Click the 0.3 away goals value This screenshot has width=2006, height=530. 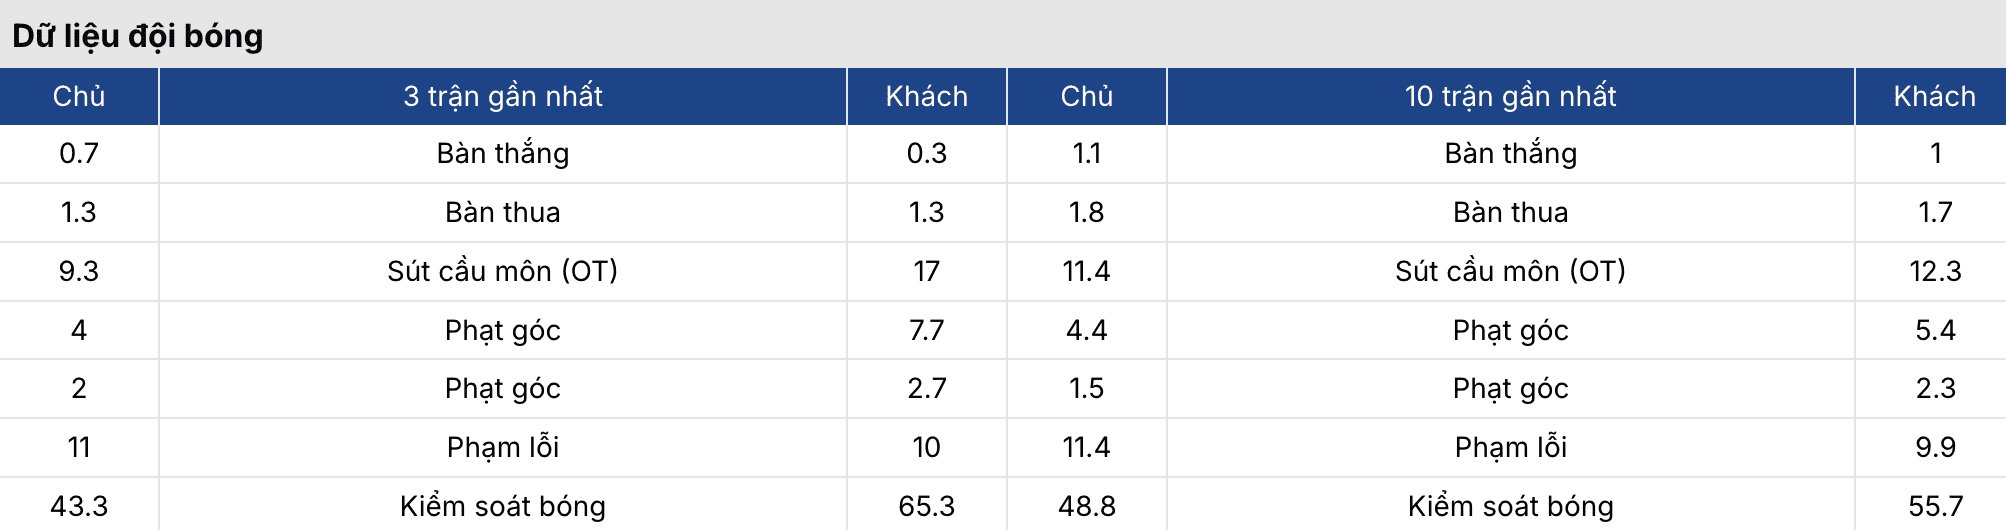point(926,153)
